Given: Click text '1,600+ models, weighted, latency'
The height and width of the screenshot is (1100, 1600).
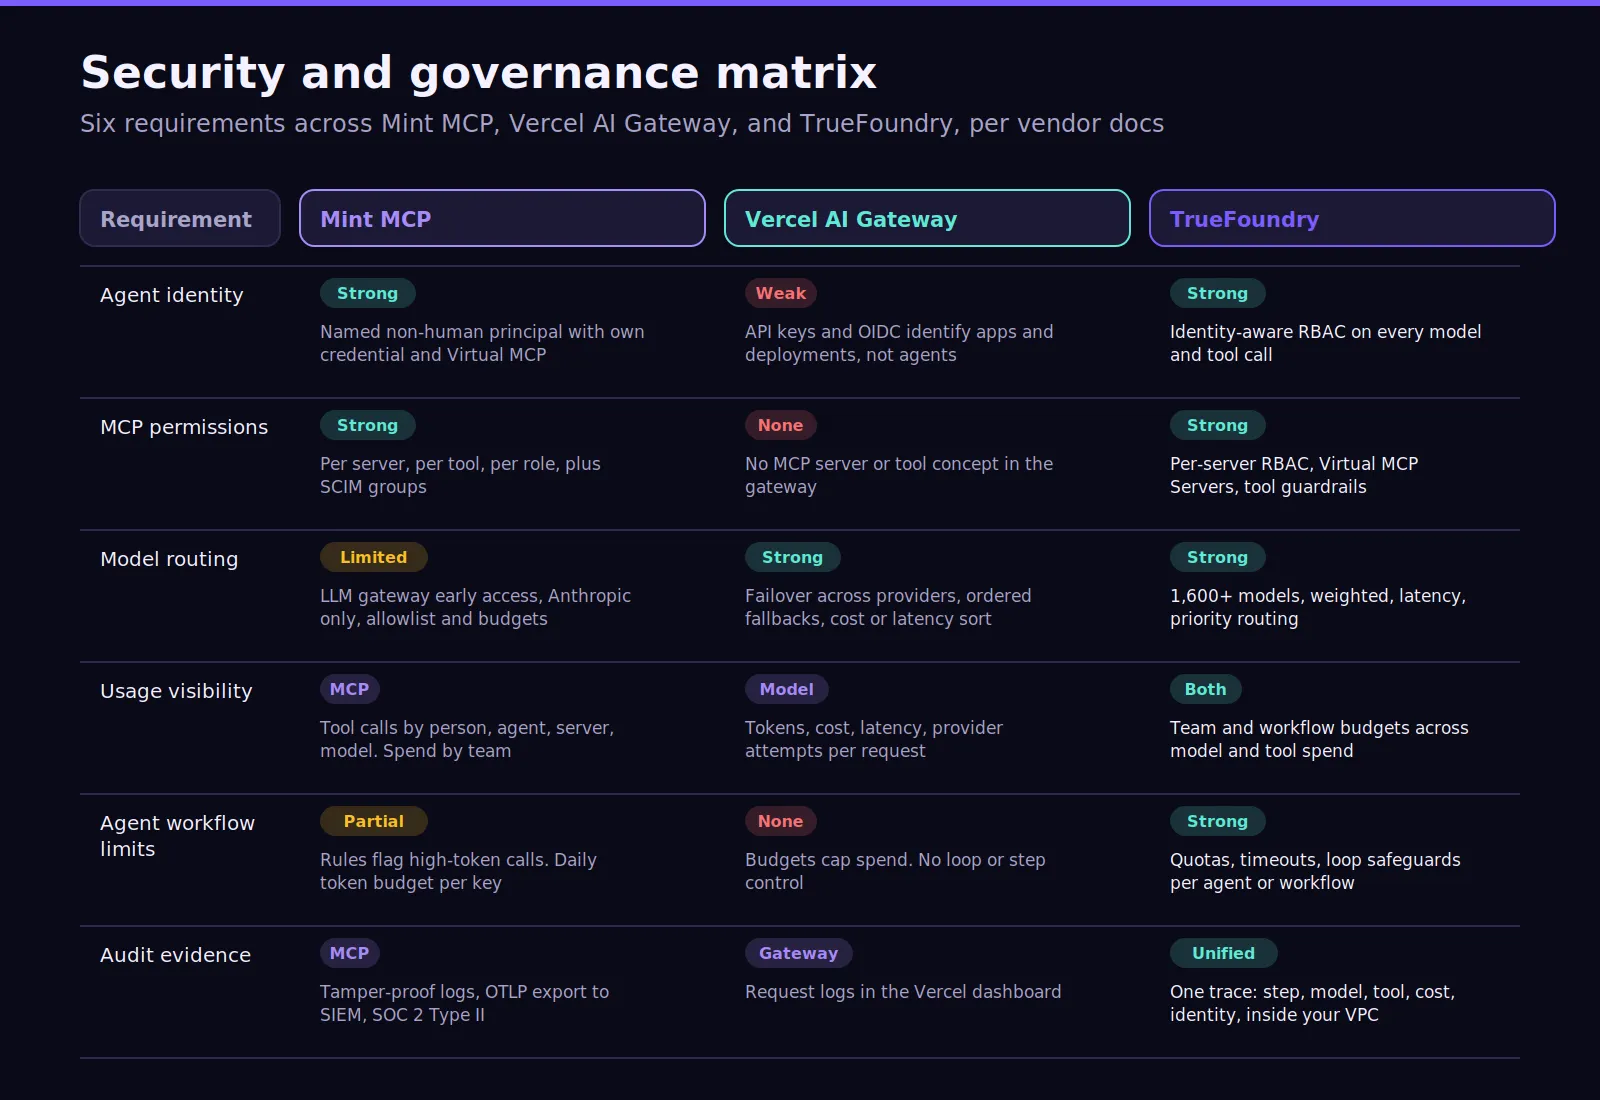Looking at the screenshot, I should pos(1318,607).
